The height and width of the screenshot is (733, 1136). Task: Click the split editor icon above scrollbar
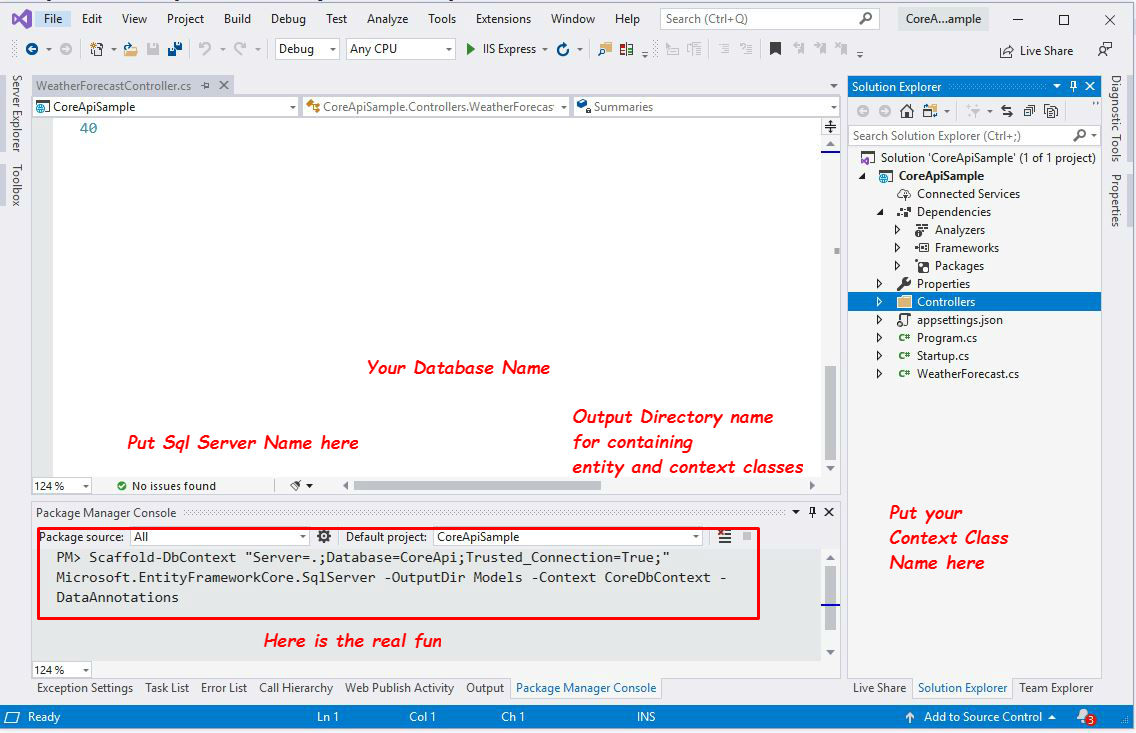click(830, 127)
